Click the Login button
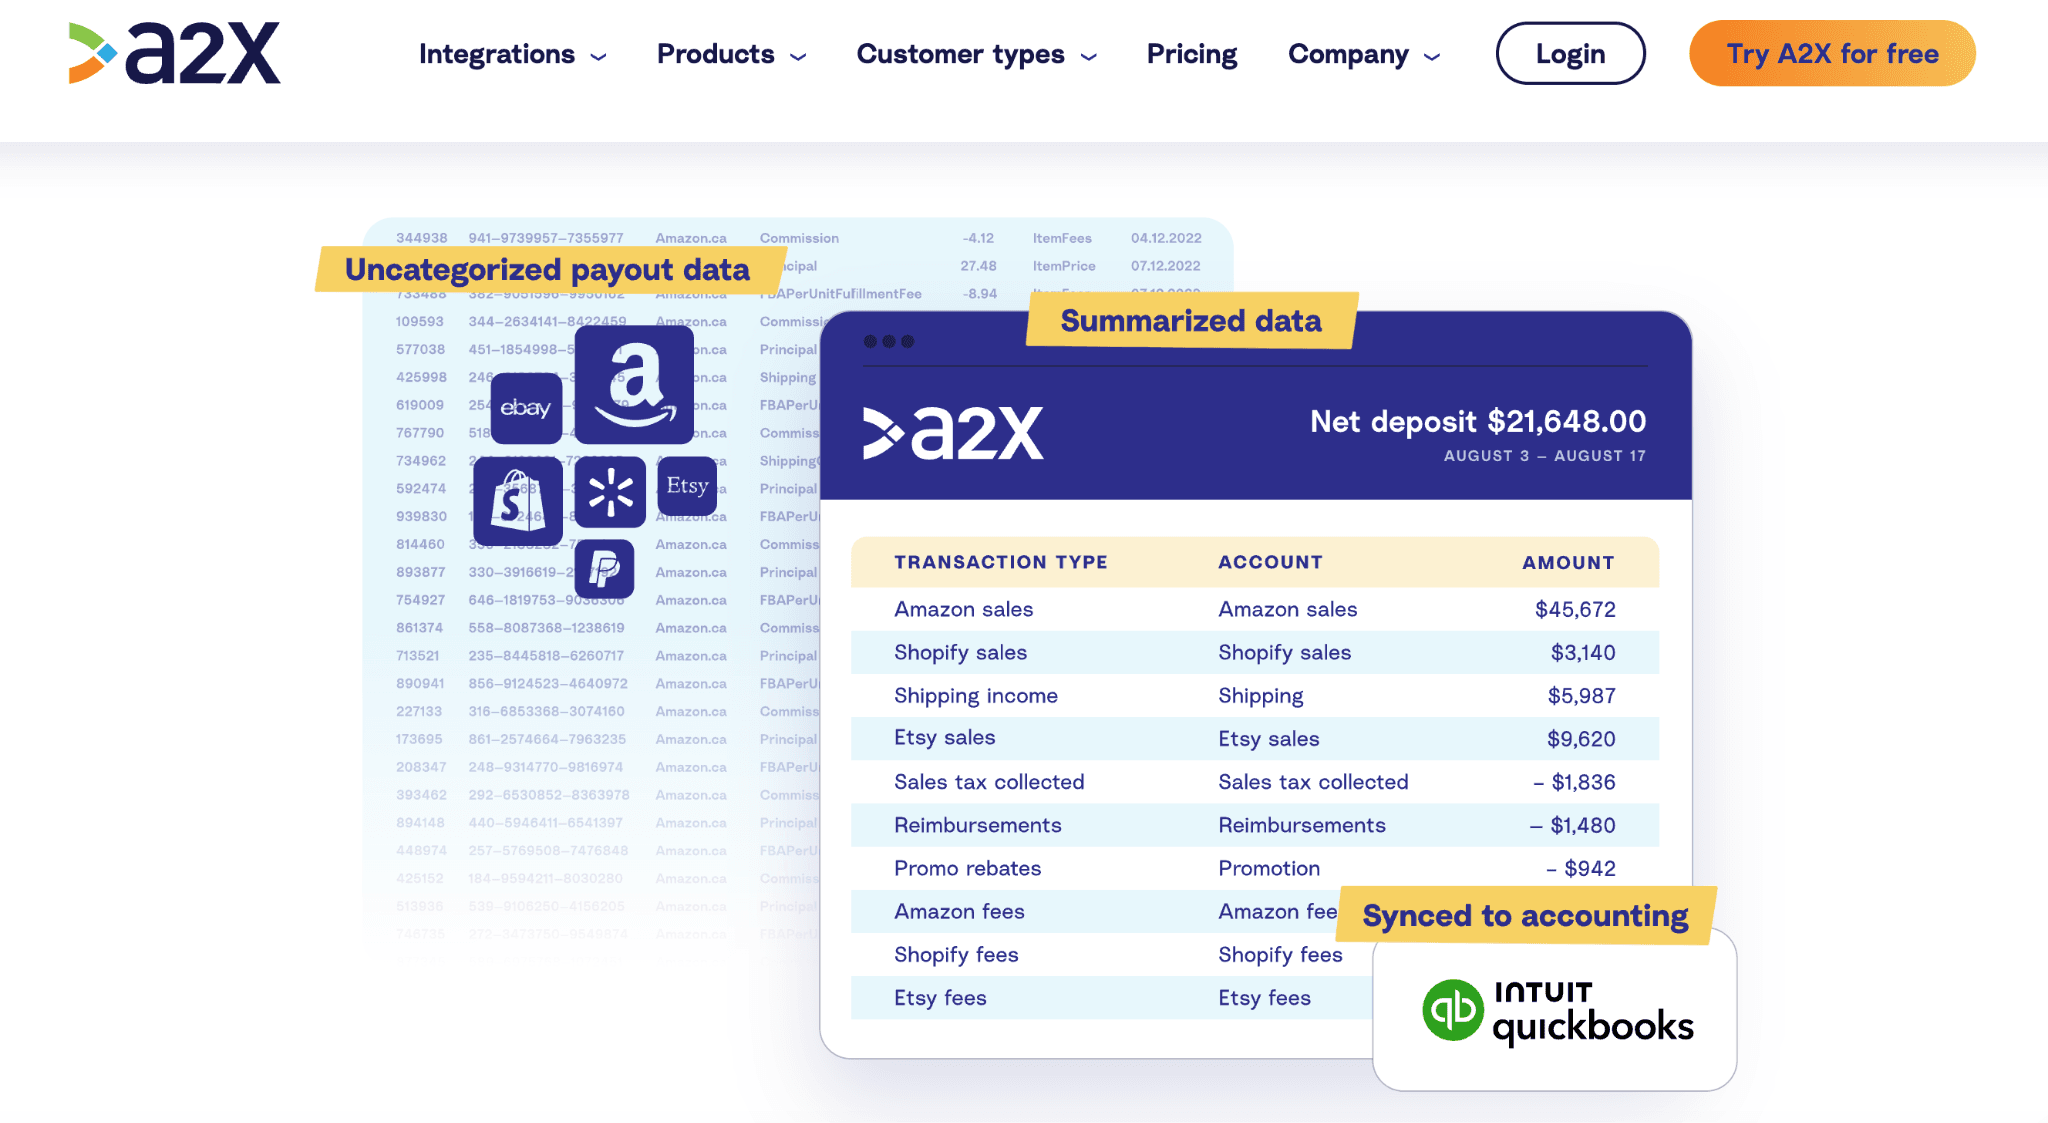 coord(1570,53)
